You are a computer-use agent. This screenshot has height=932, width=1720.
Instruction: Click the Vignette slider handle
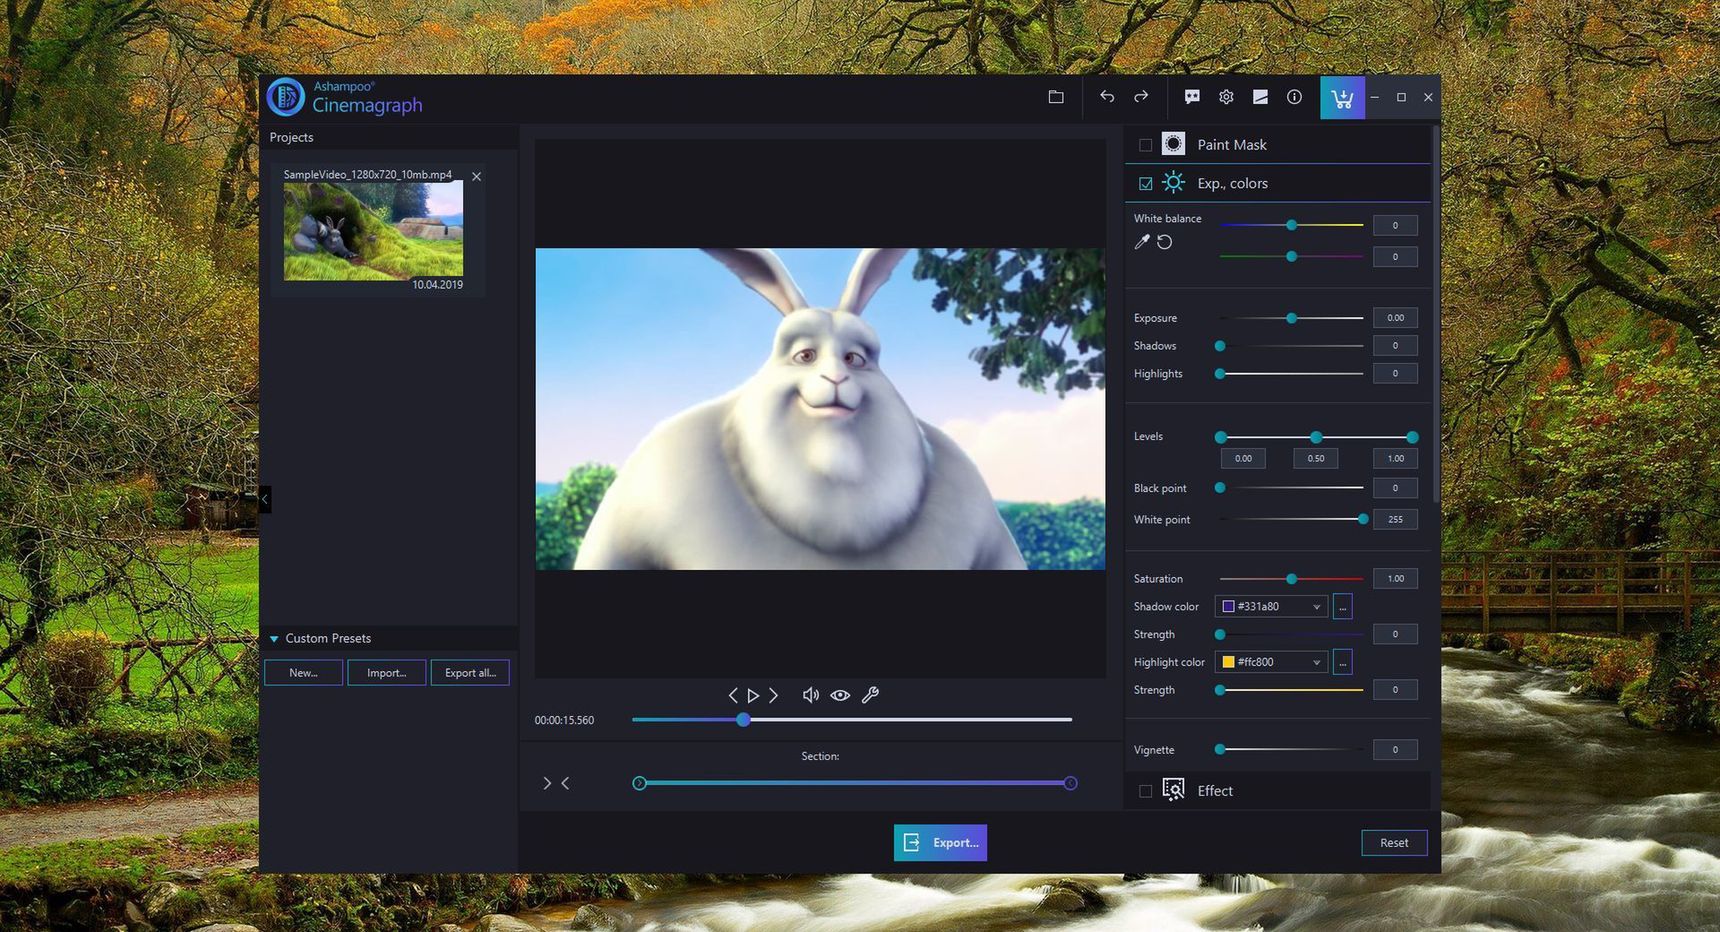click(1220, 749)
